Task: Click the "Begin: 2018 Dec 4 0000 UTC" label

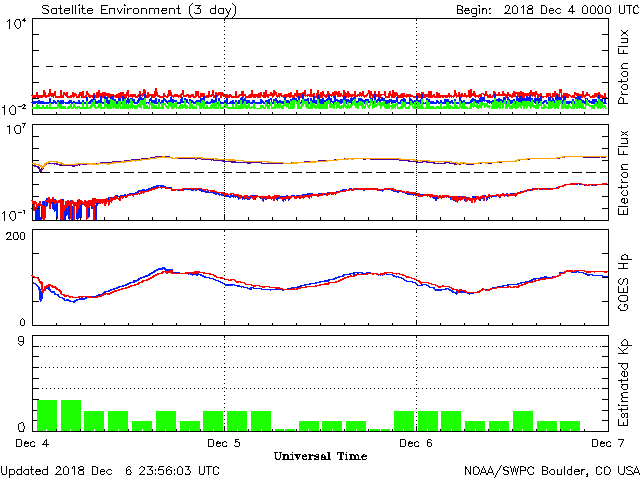Action: [x=547, y=10]
